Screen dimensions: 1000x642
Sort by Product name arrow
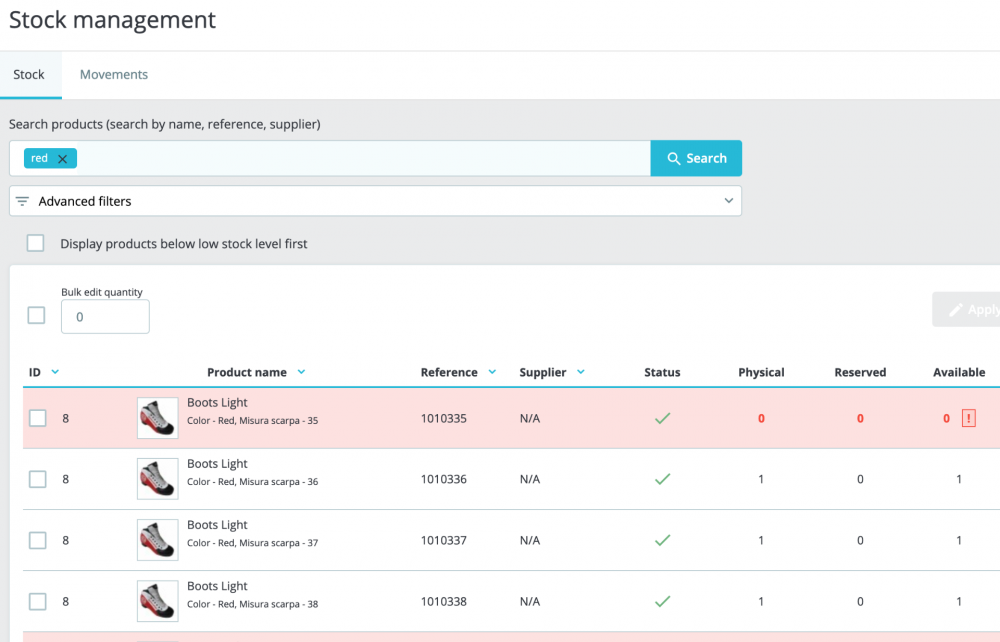coord(301,372)
